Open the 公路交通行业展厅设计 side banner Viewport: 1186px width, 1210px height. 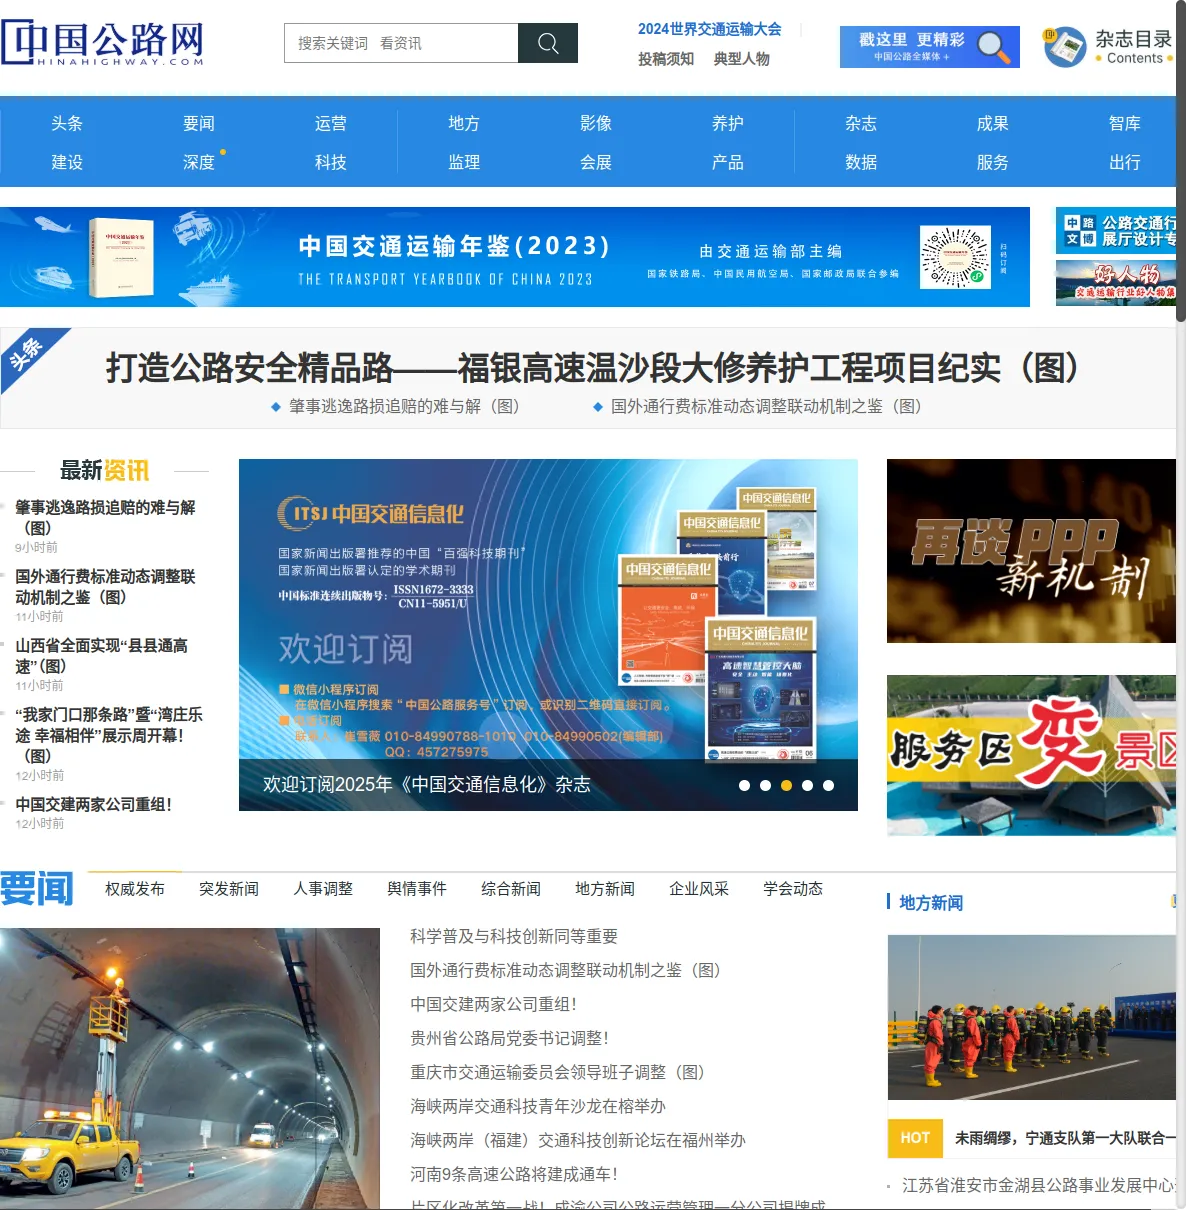point(1116,231)
